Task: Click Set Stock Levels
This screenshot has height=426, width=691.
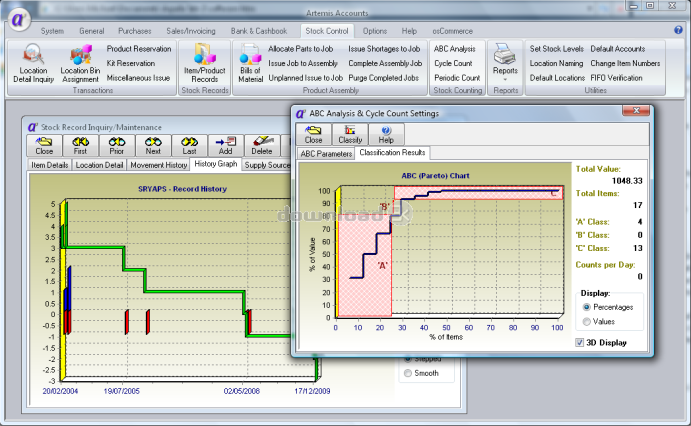Action: pyautogui.click(x=557, y=49)
